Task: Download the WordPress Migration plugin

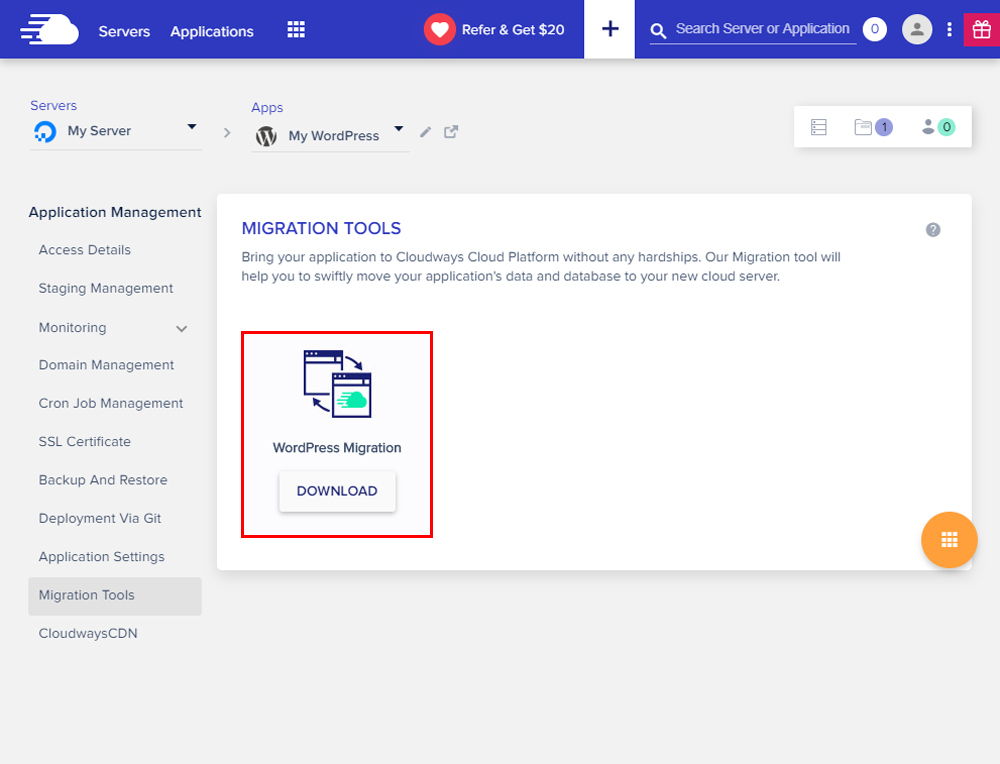Action: 337,491
